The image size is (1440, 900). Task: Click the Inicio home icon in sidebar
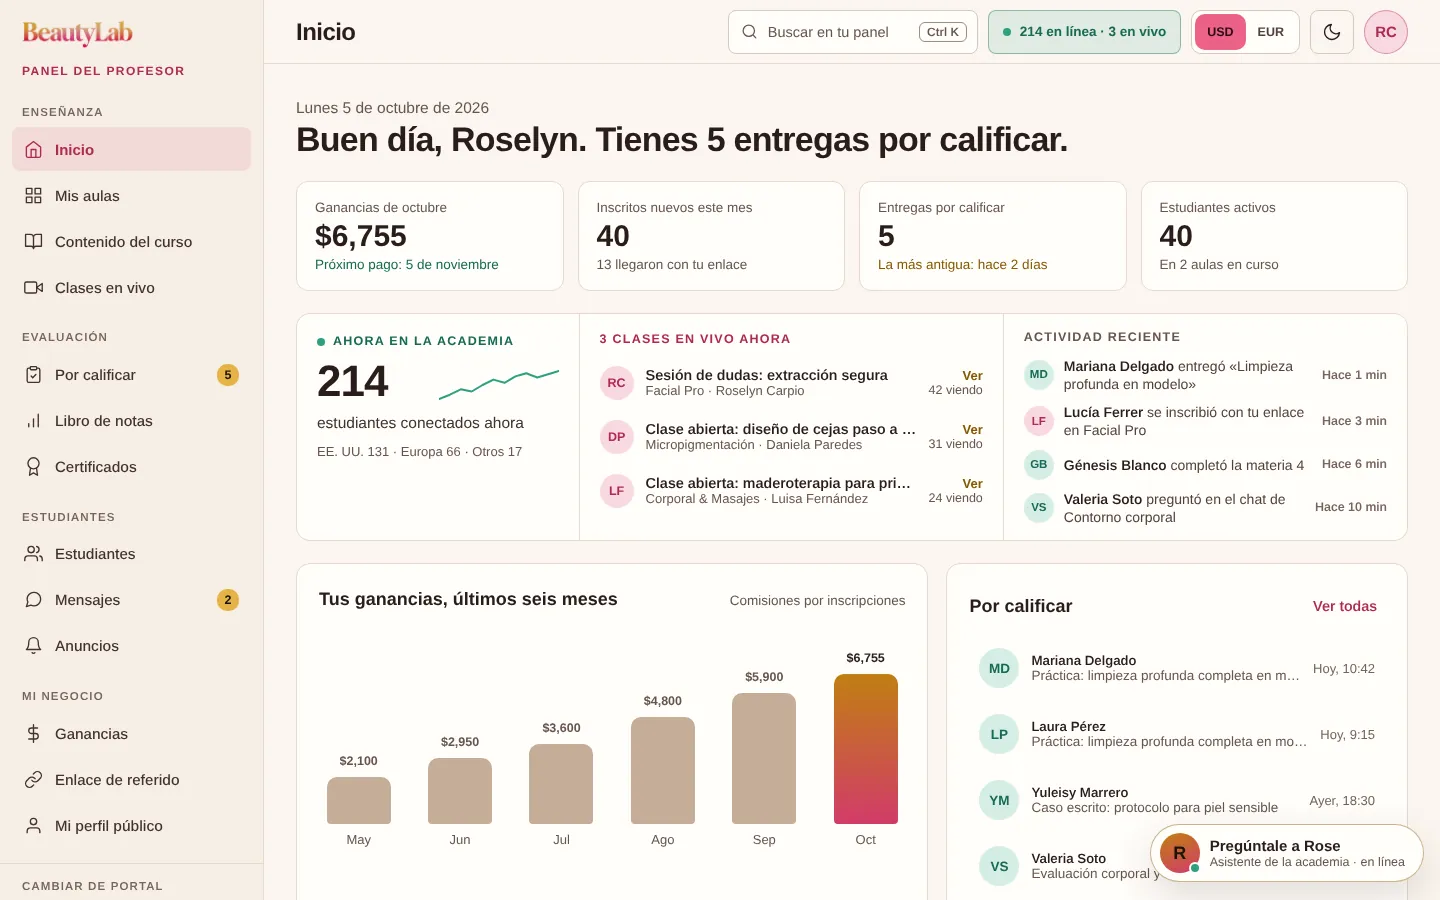coord(34,150)
